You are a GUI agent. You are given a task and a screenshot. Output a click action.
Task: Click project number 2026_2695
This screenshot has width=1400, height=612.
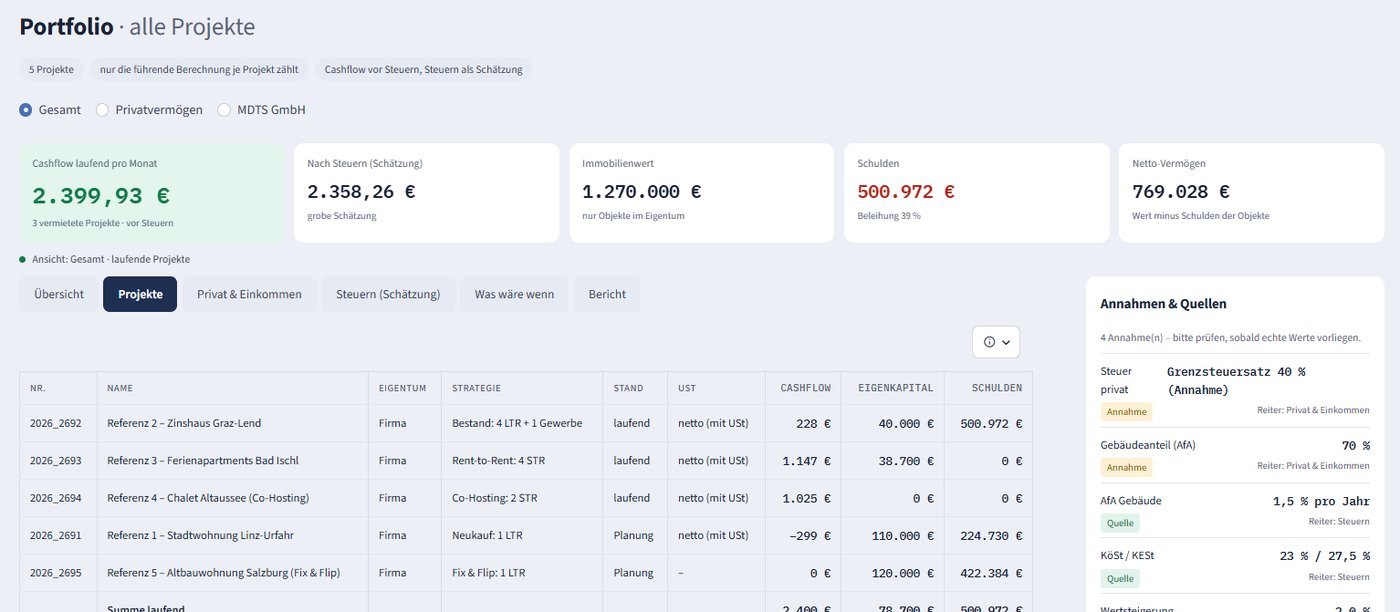(56, 573)
